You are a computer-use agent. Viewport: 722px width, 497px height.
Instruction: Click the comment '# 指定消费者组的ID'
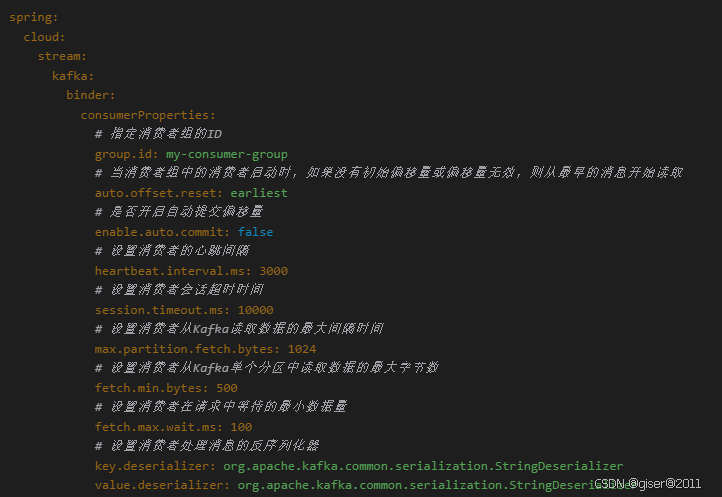158,134
